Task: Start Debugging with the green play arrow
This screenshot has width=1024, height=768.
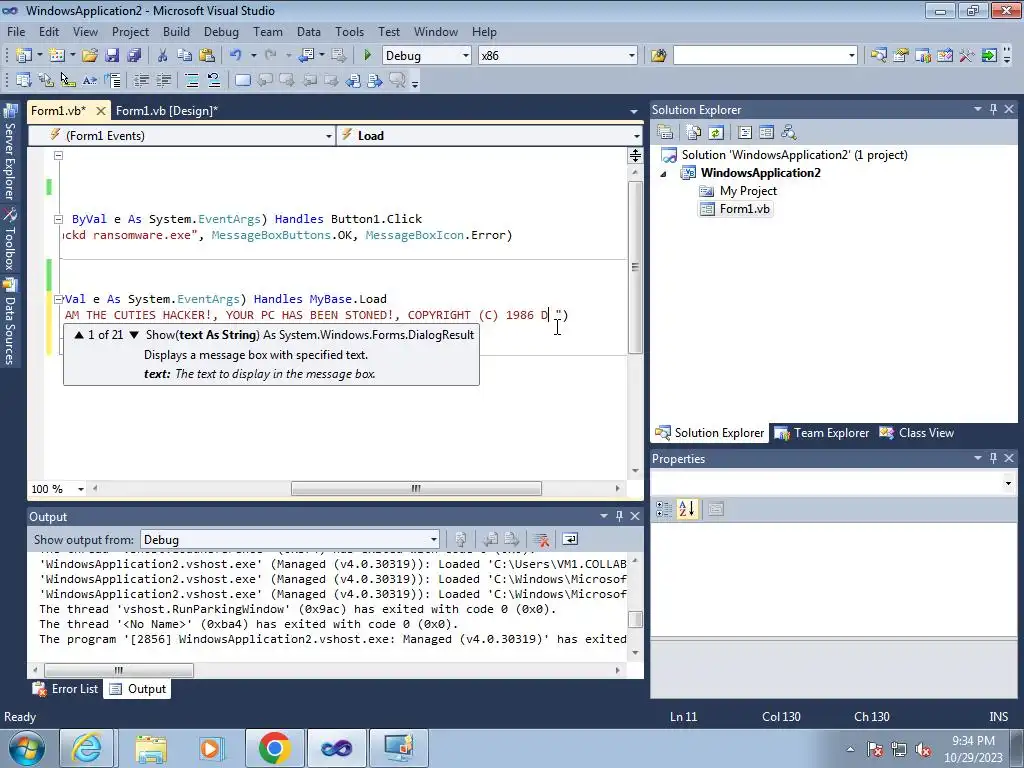Action: tap(367, 56)
